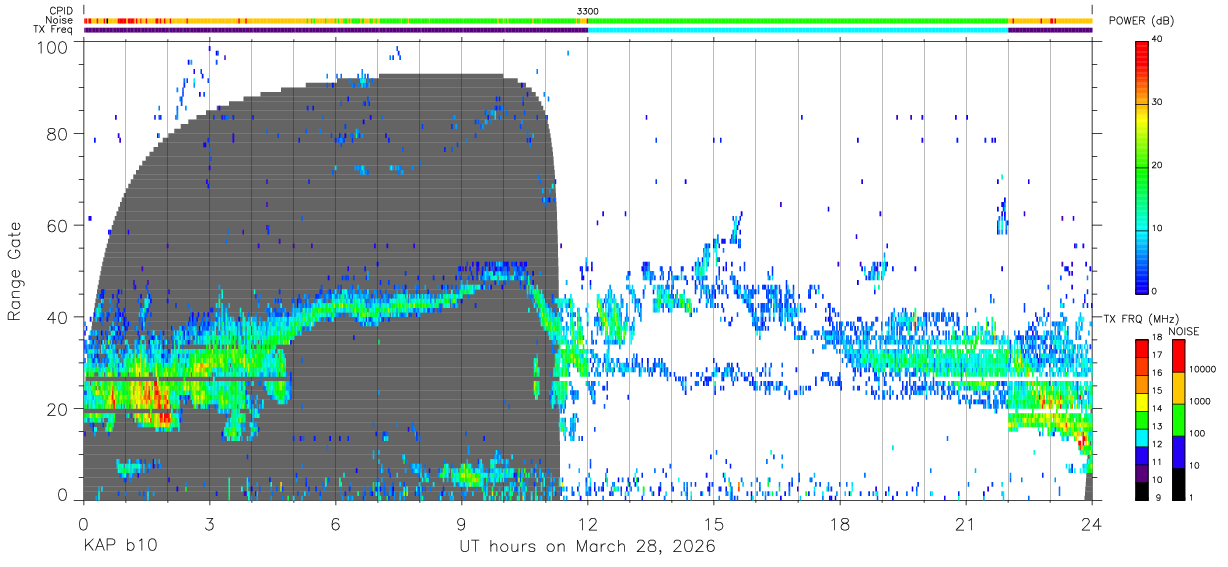This screenshot has height=567, width=1228.
Task: Click the NOISE colorbar tick '1'
Action: [x=1192, y=497]
